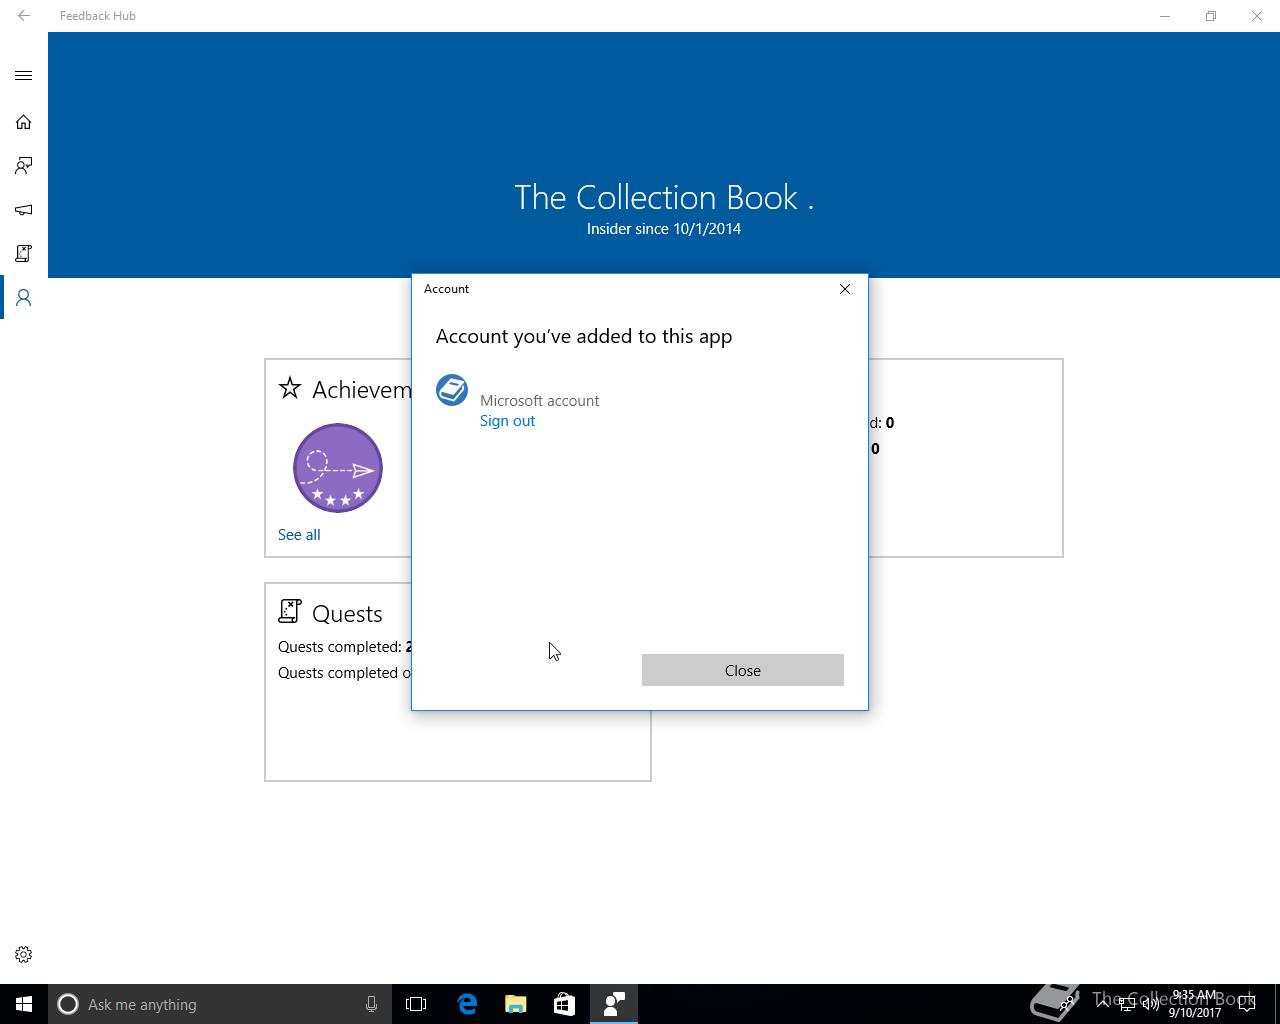
Task: Click the Cortana microphone icon
Action: [371, 1004]
